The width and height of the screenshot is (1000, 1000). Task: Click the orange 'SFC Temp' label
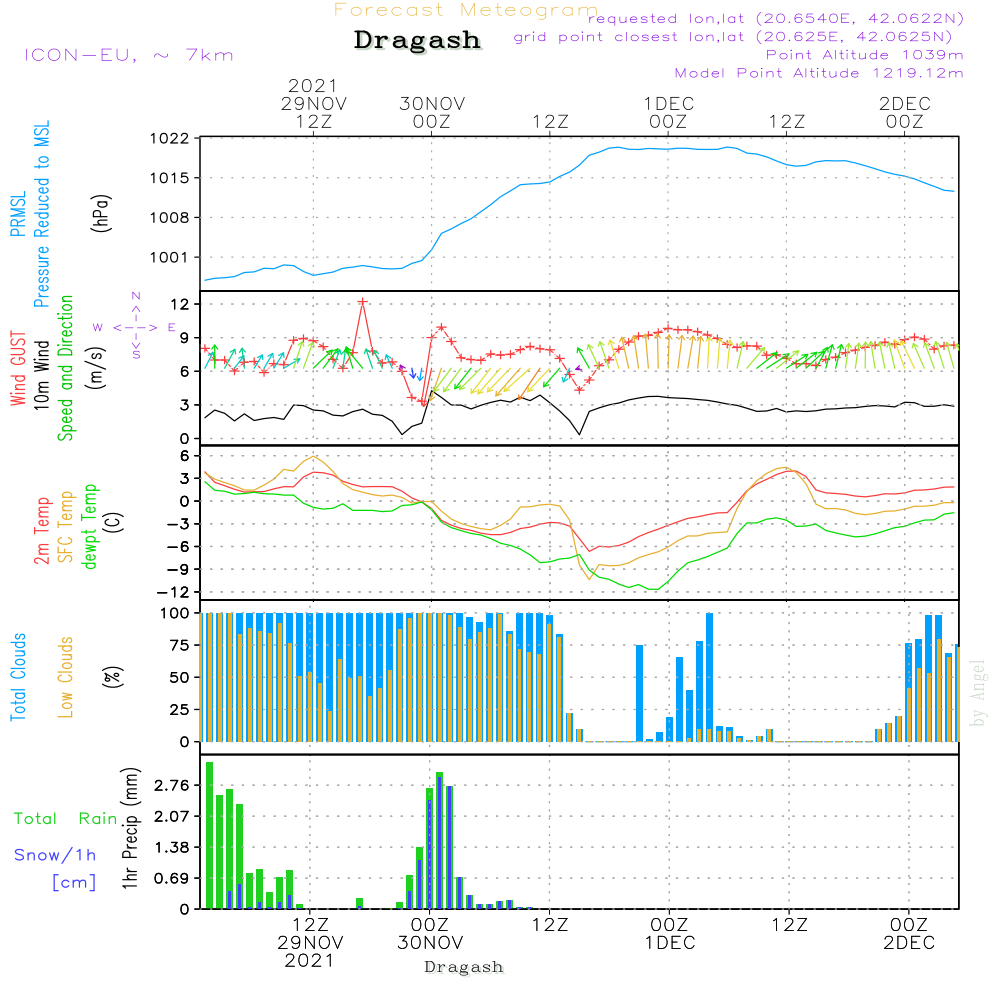65,527
